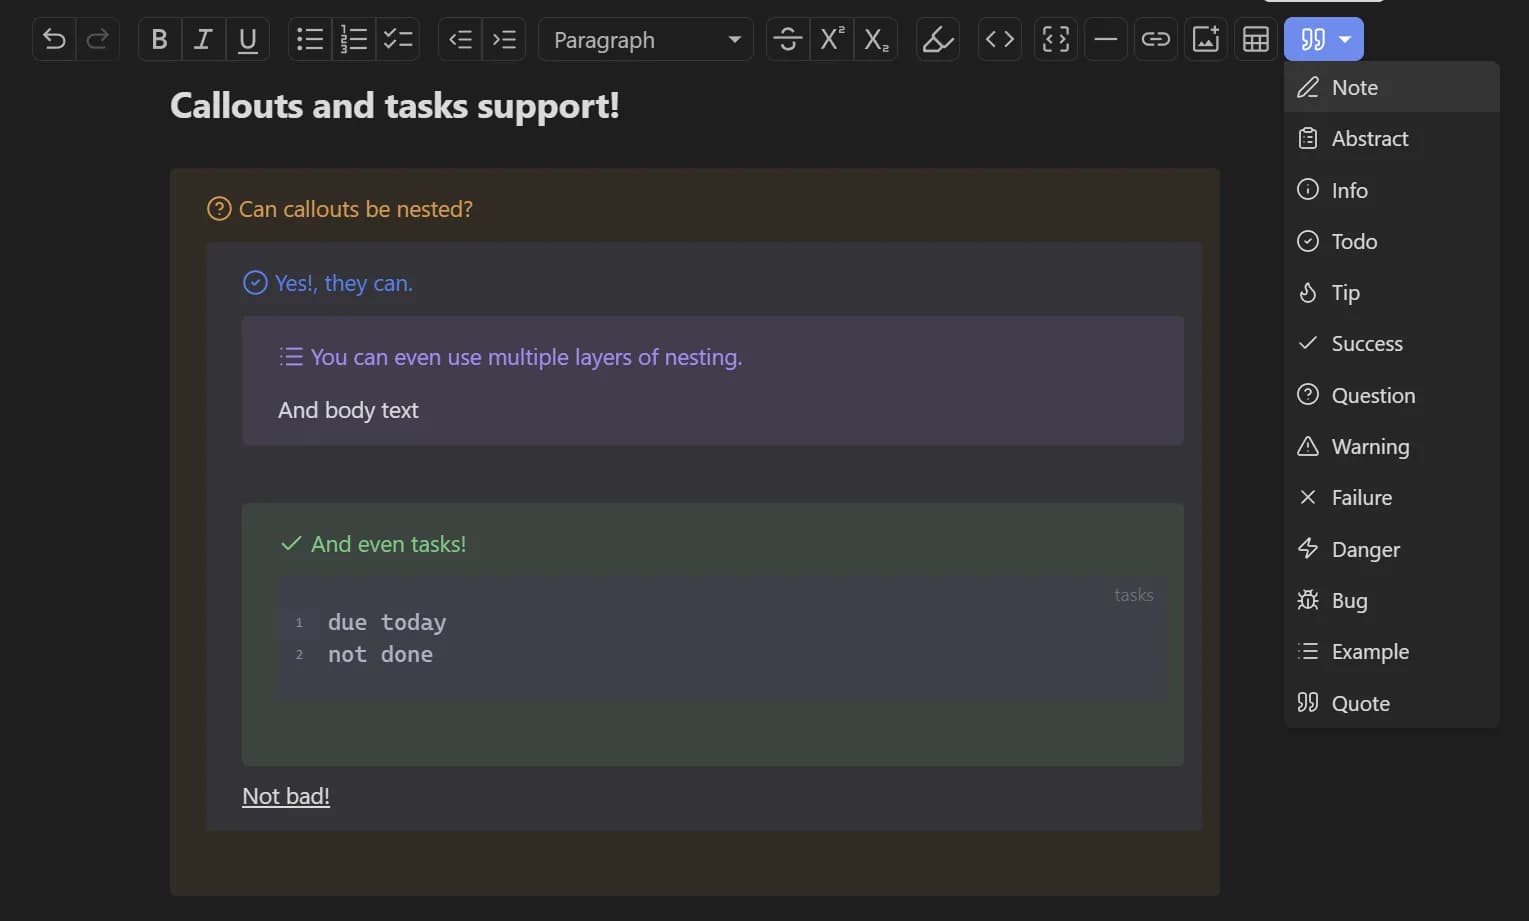Viewport: 1529px width, 921px height.
Task: Increase indent with indent icon
Action: pyautogui.click(x=504, y=40)
